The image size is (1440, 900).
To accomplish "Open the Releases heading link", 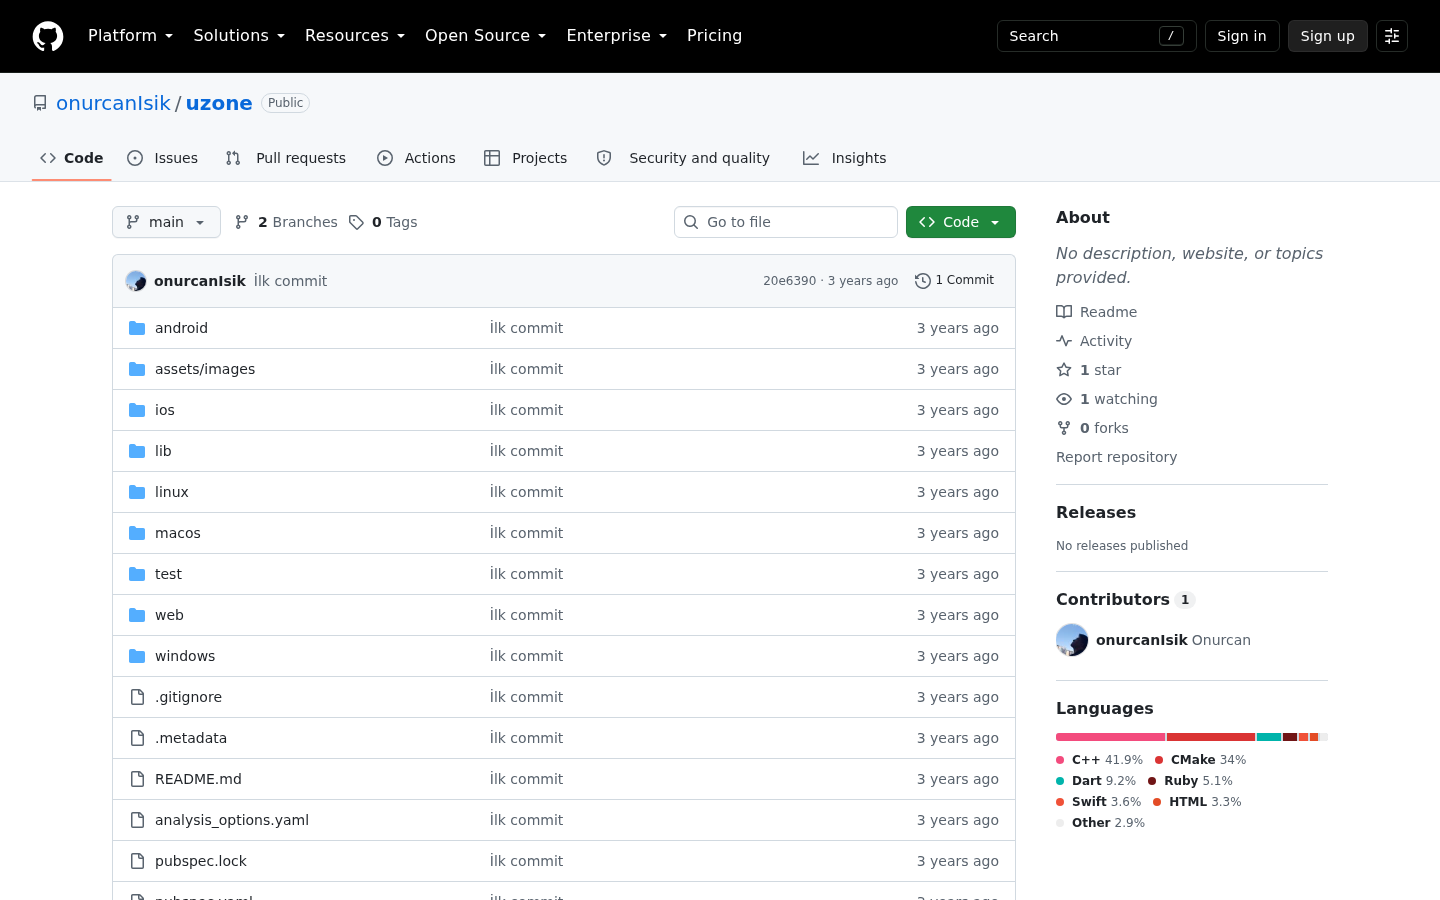I will click(x=1096, y=512).
